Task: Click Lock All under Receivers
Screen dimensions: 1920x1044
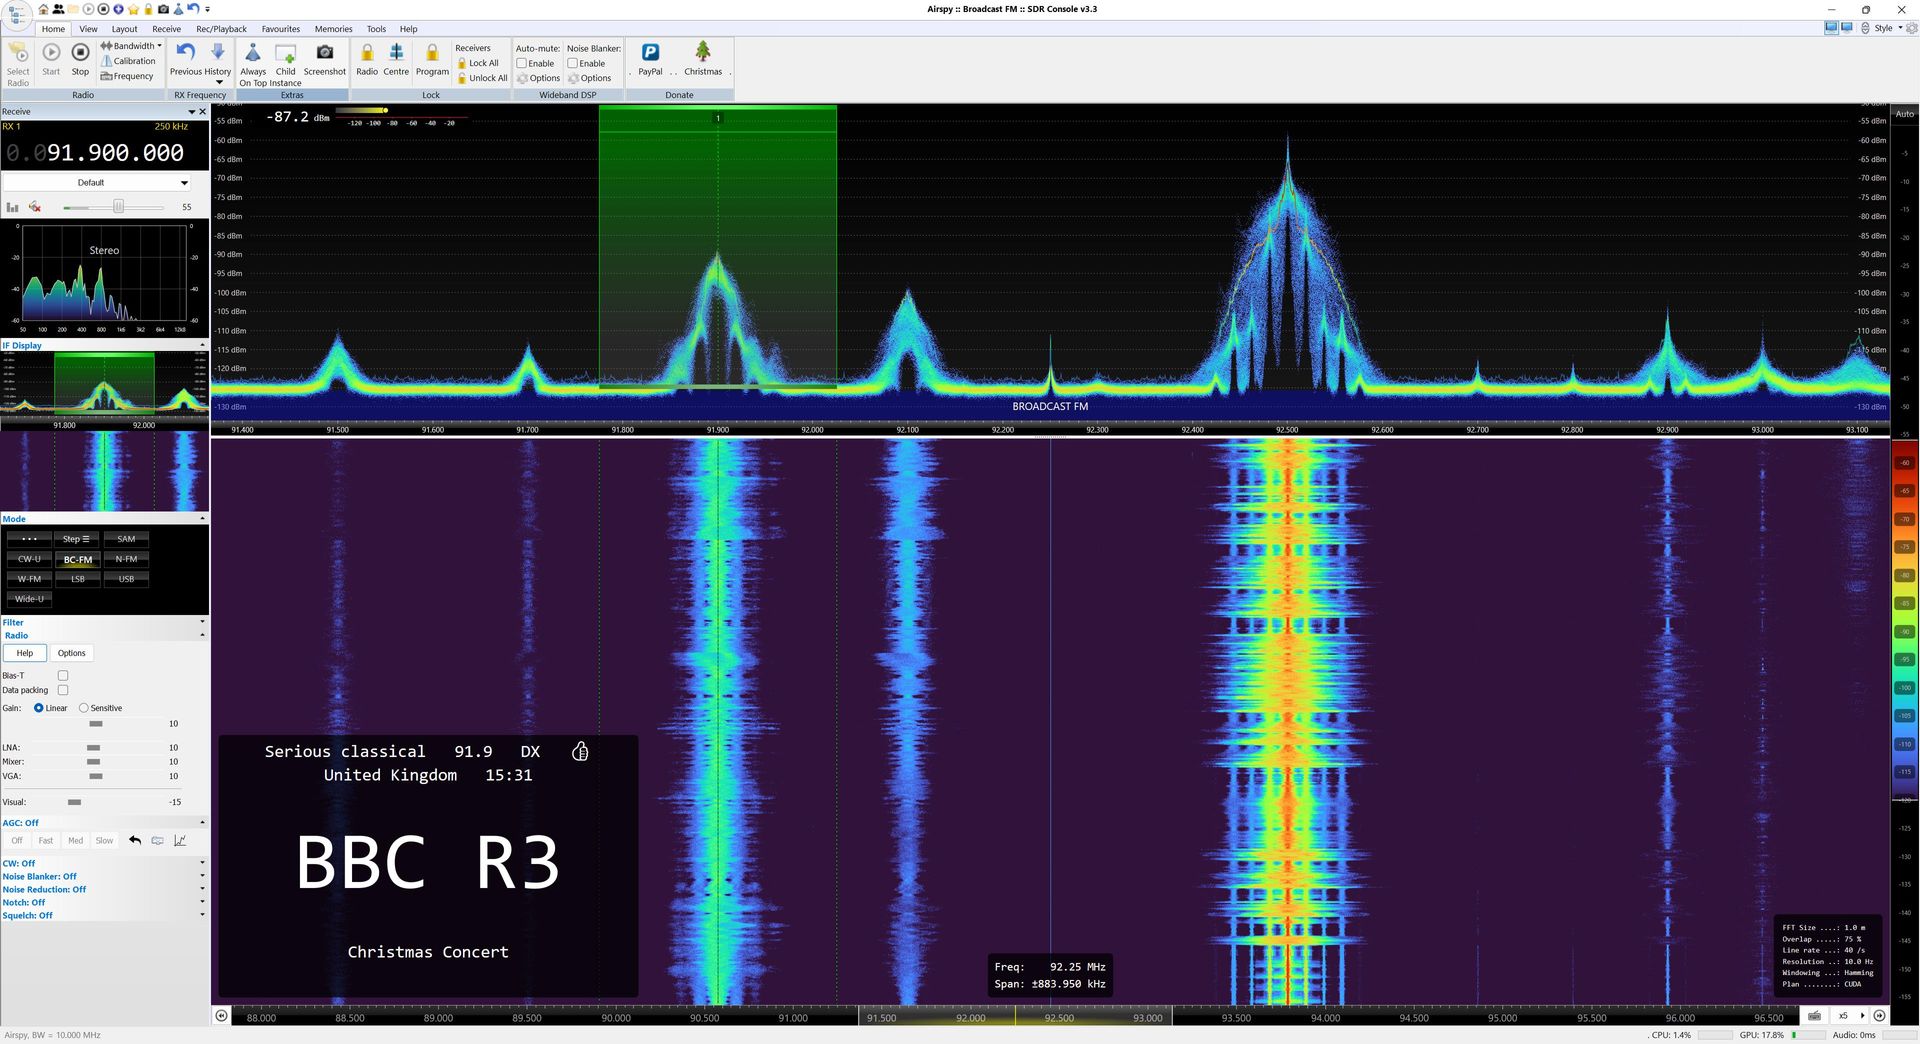Action: [x=478, y=63]
